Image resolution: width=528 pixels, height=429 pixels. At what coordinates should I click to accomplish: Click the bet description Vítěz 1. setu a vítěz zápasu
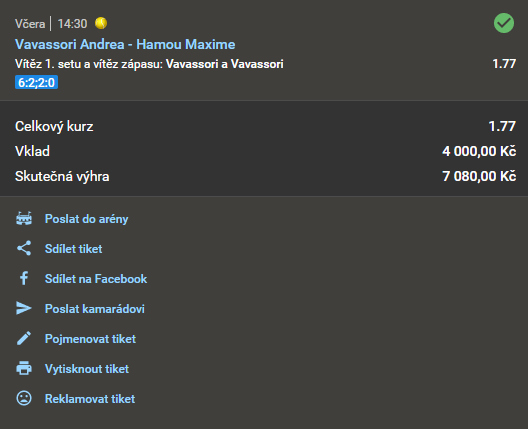point(89,64)
